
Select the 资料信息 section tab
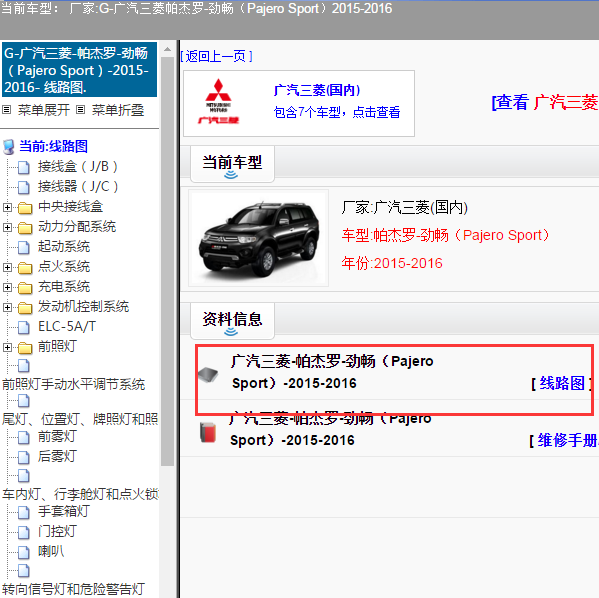232,321
